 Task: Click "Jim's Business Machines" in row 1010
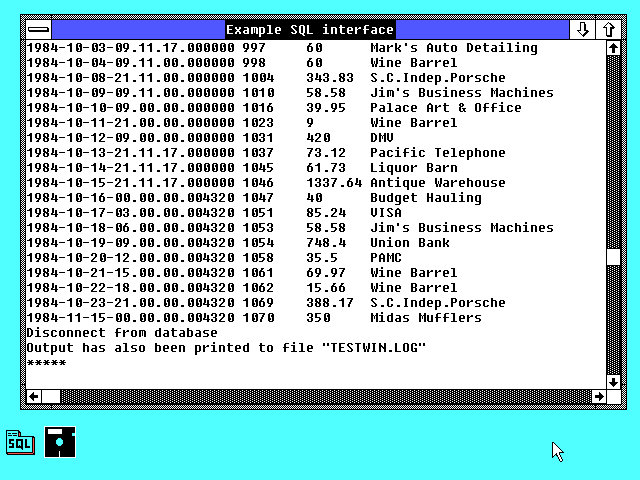pos(462,93)
